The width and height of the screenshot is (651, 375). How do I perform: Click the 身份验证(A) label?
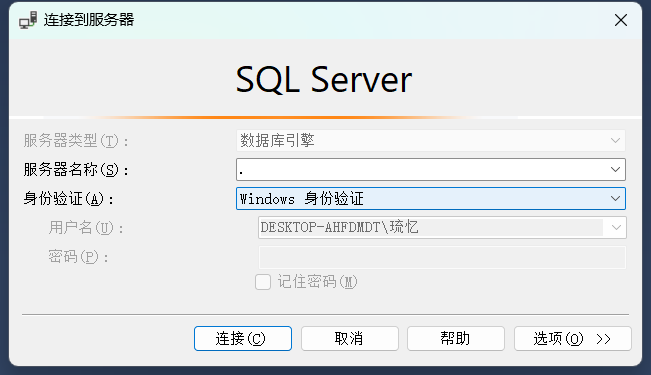click(x=69, y=199)
